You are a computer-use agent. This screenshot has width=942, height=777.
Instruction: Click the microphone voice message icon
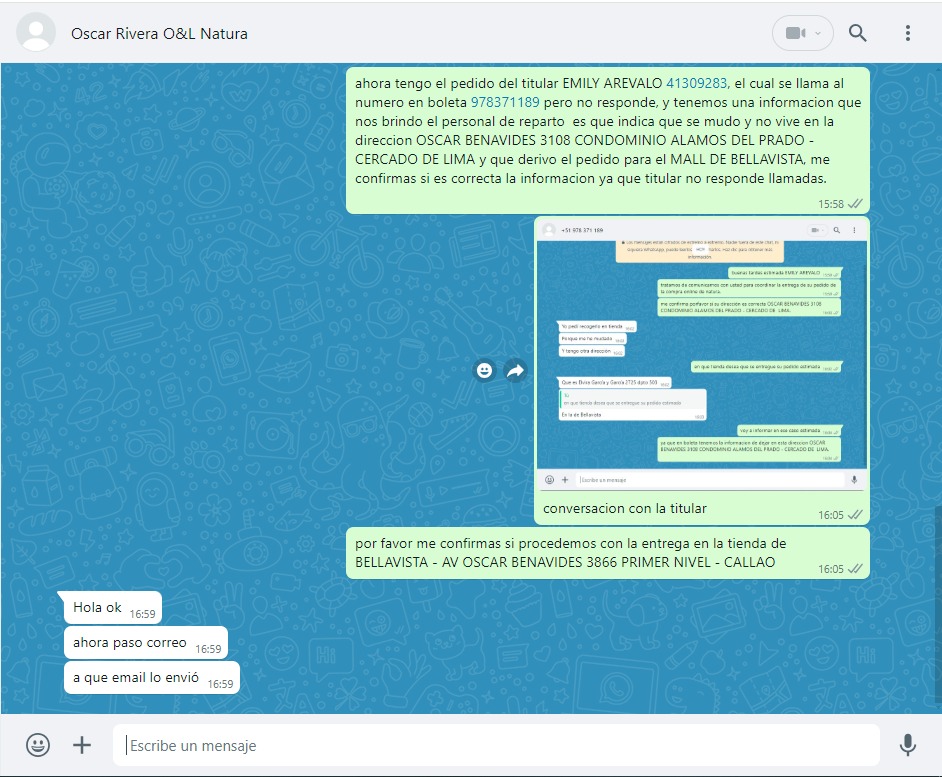point(907,745)
